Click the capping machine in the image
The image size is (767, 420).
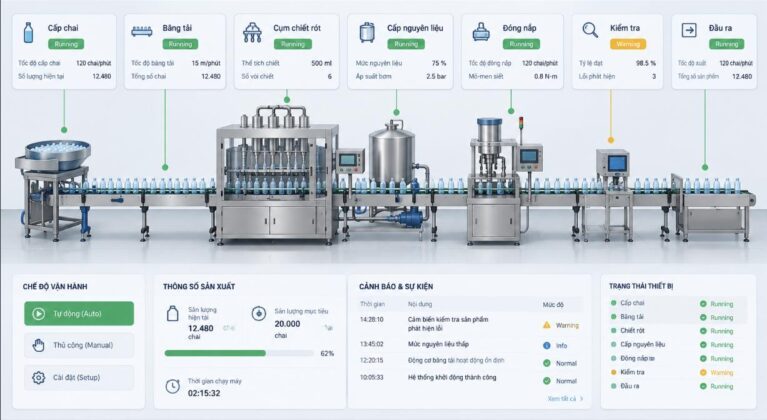pos(494,181)
